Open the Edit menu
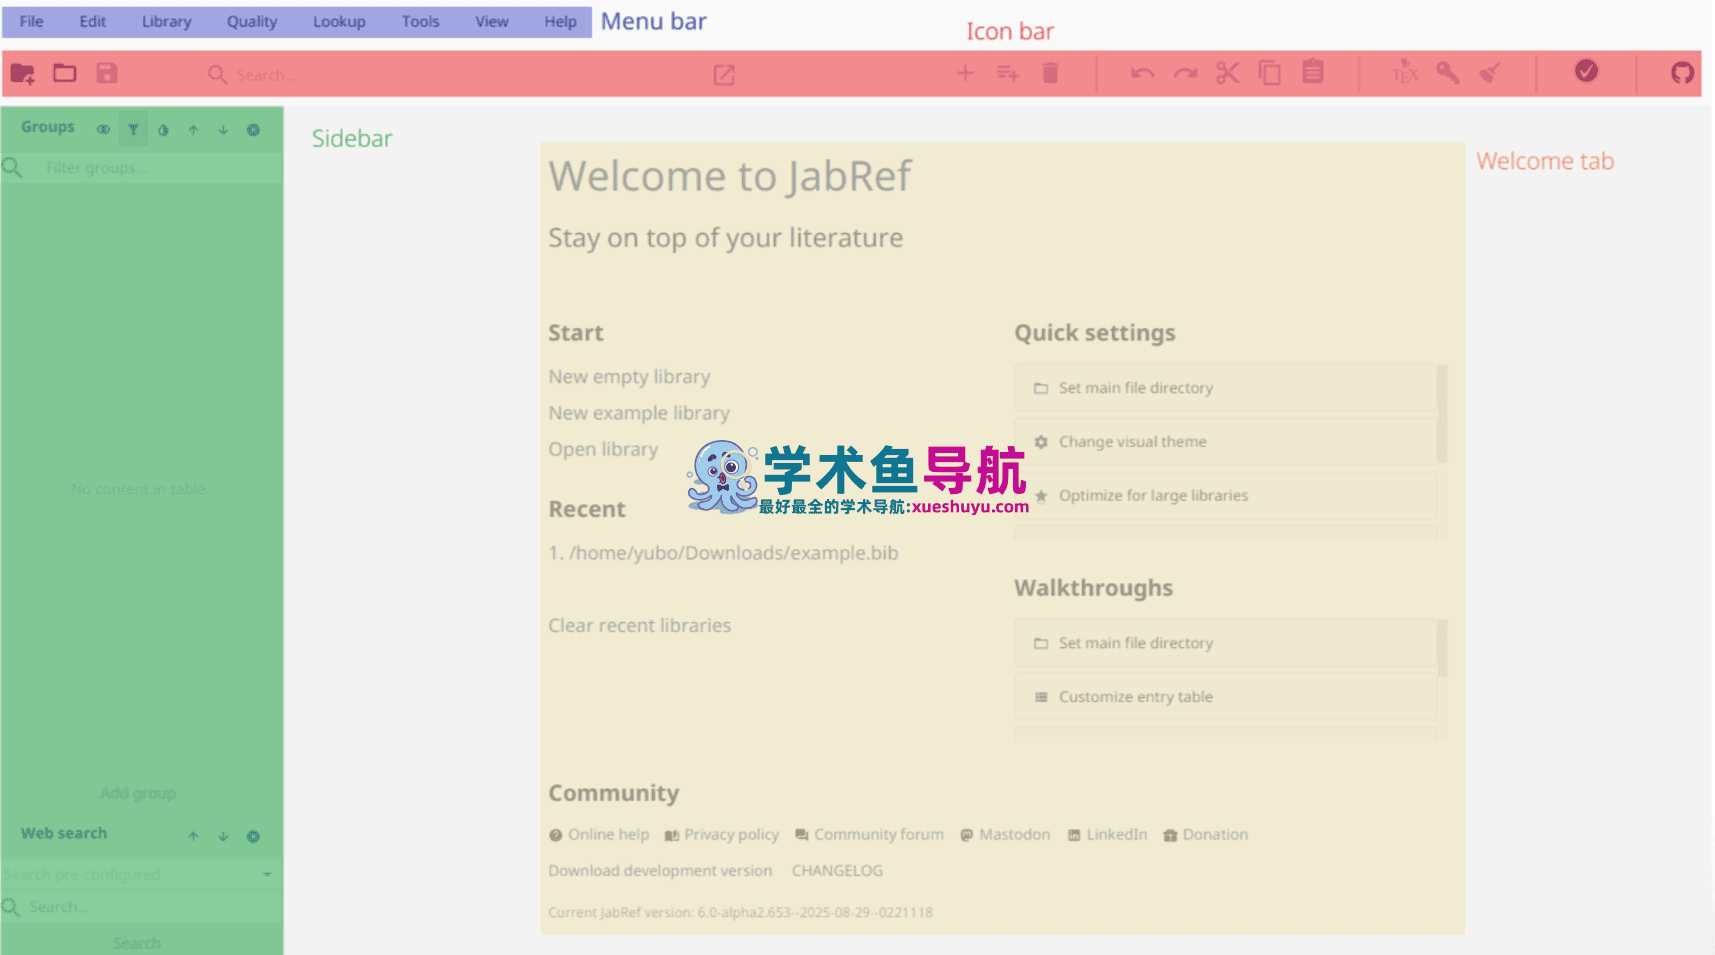The width and height of the screenshot is (1715, 955). pyautogui.click(x=92, y=21)
